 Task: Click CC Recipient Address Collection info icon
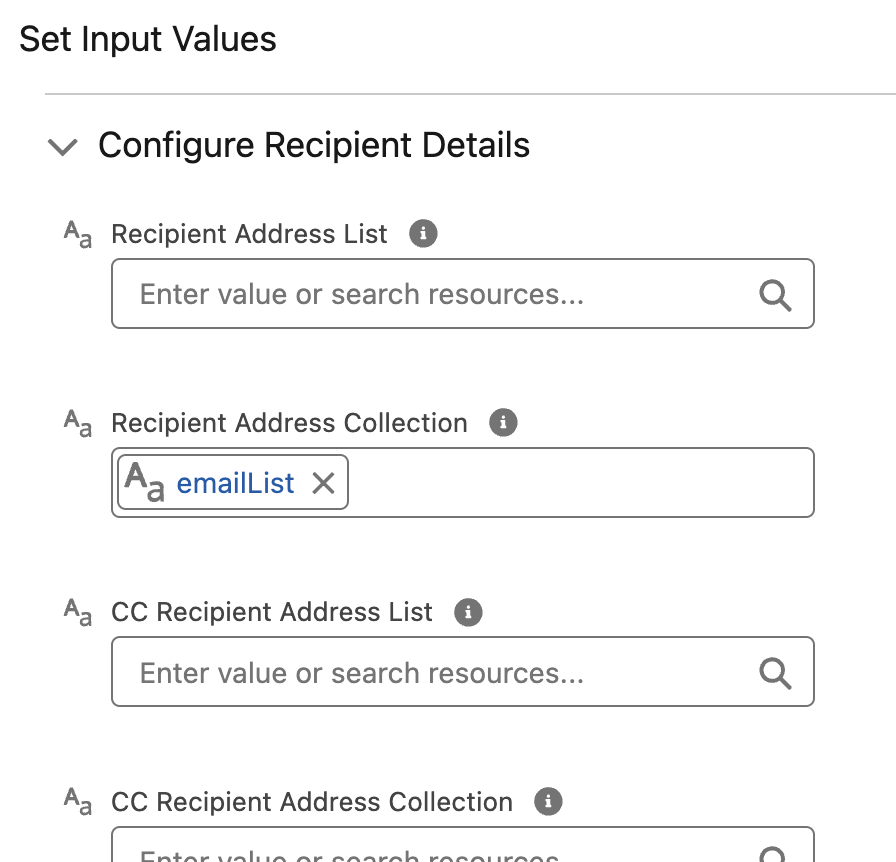(548, 801)
